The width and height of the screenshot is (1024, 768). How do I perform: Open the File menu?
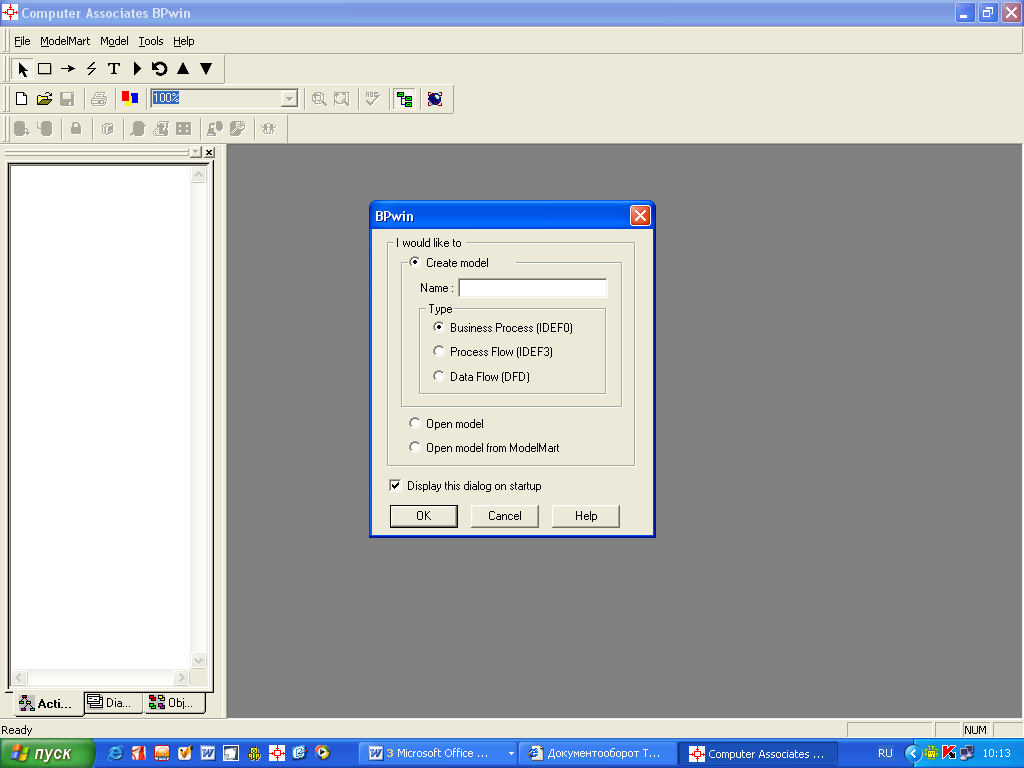22,41
